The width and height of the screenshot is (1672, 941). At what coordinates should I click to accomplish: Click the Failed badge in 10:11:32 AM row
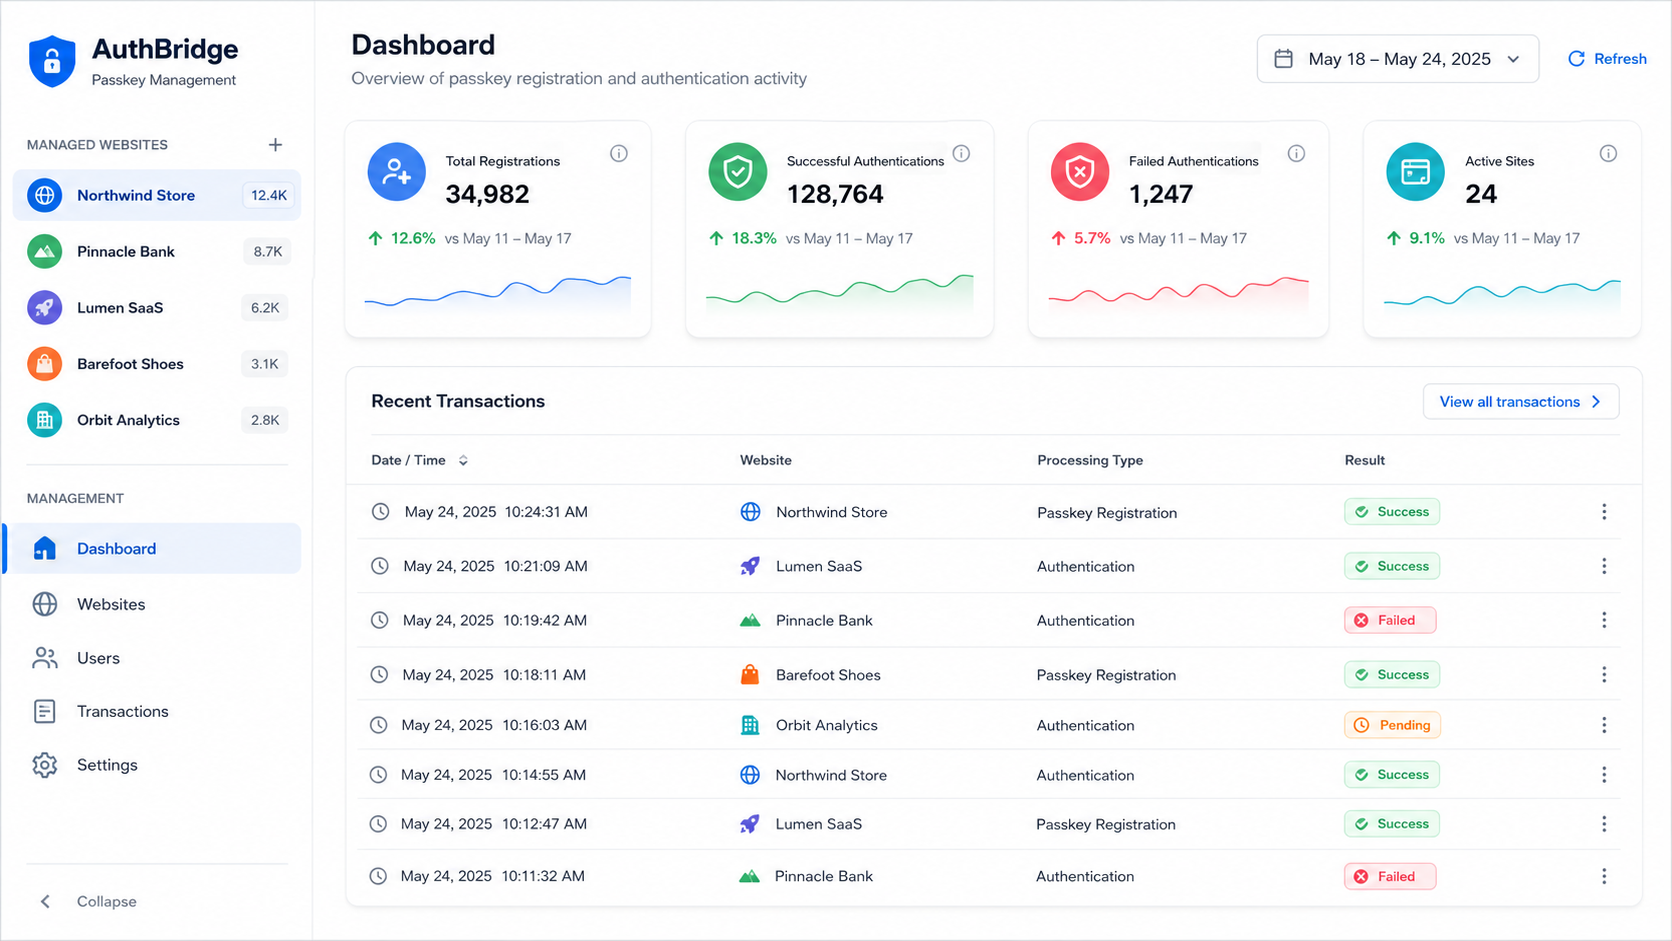(x=1390, y=876)
